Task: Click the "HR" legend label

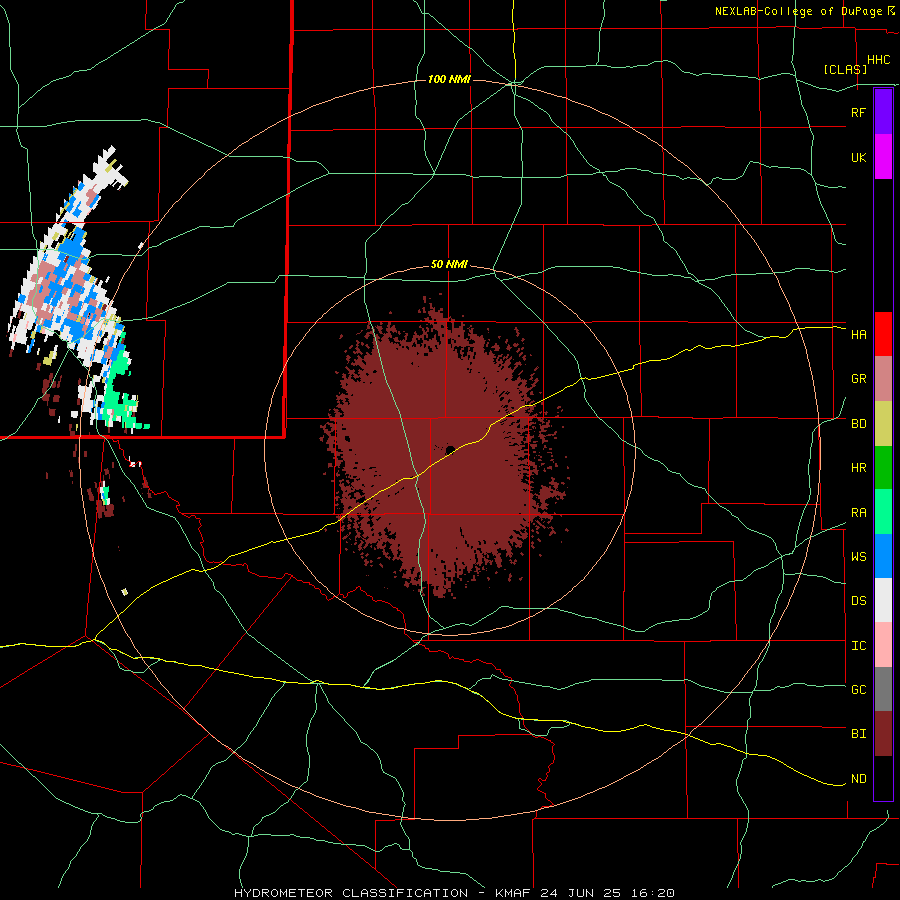Action: [x=858, y=468]
